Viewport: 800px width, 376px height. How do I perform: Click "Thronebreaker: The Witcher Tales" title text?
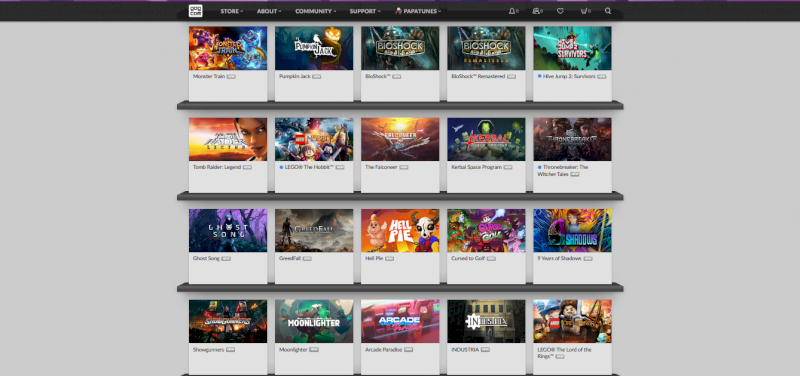pos(563,170)
